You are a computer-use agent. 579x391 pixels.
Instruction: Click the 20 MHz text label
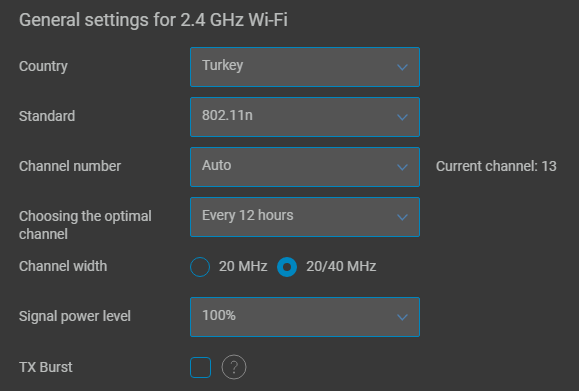click(243, 266)
